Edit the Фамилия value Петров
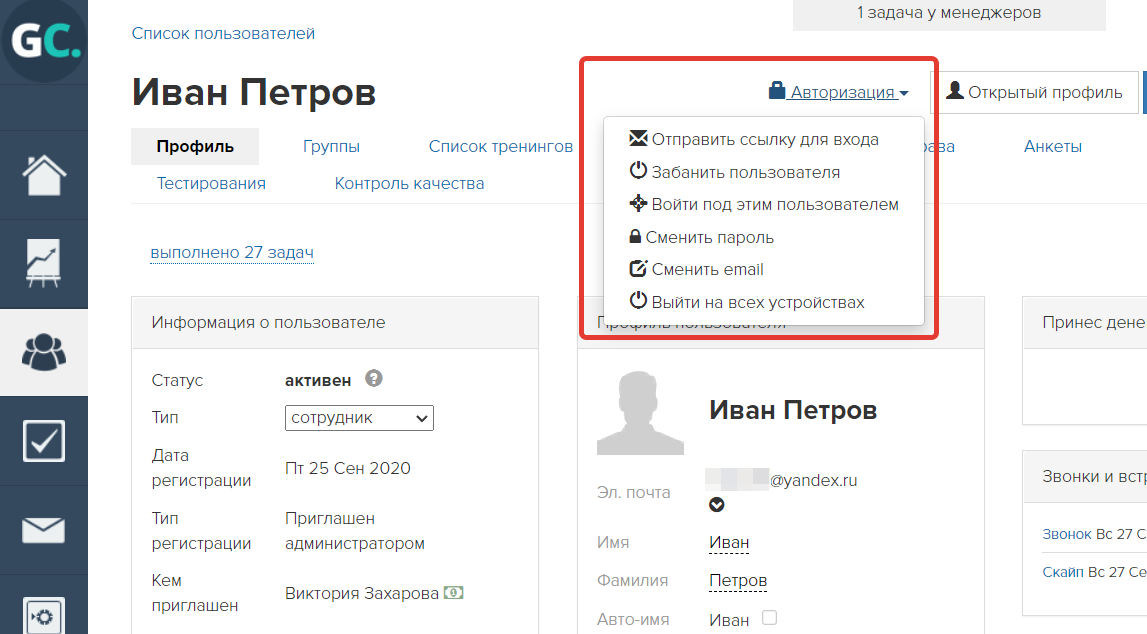The width and height of the screenshot is (1147, 634). pyautogui.click(x=738, y=581)
